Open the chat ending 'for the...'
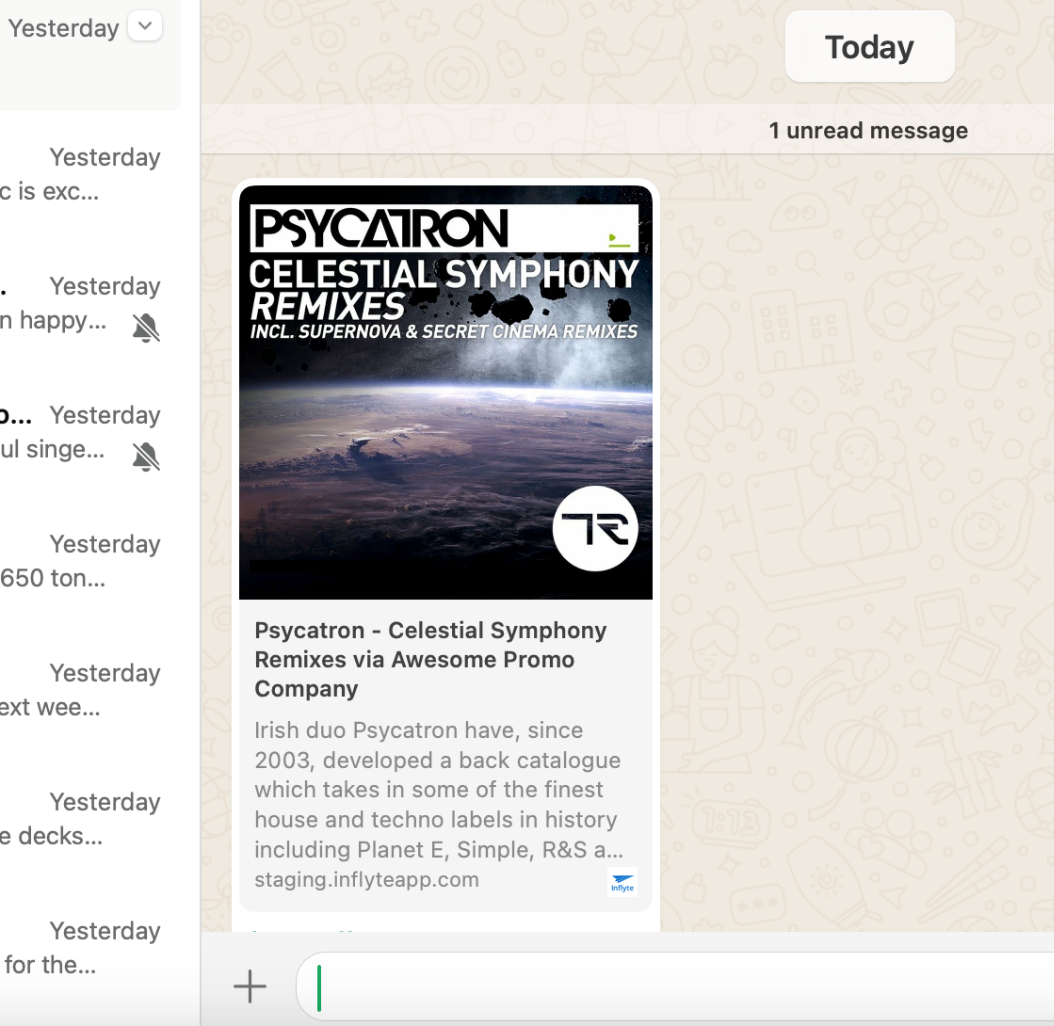 tap(91, 949)
